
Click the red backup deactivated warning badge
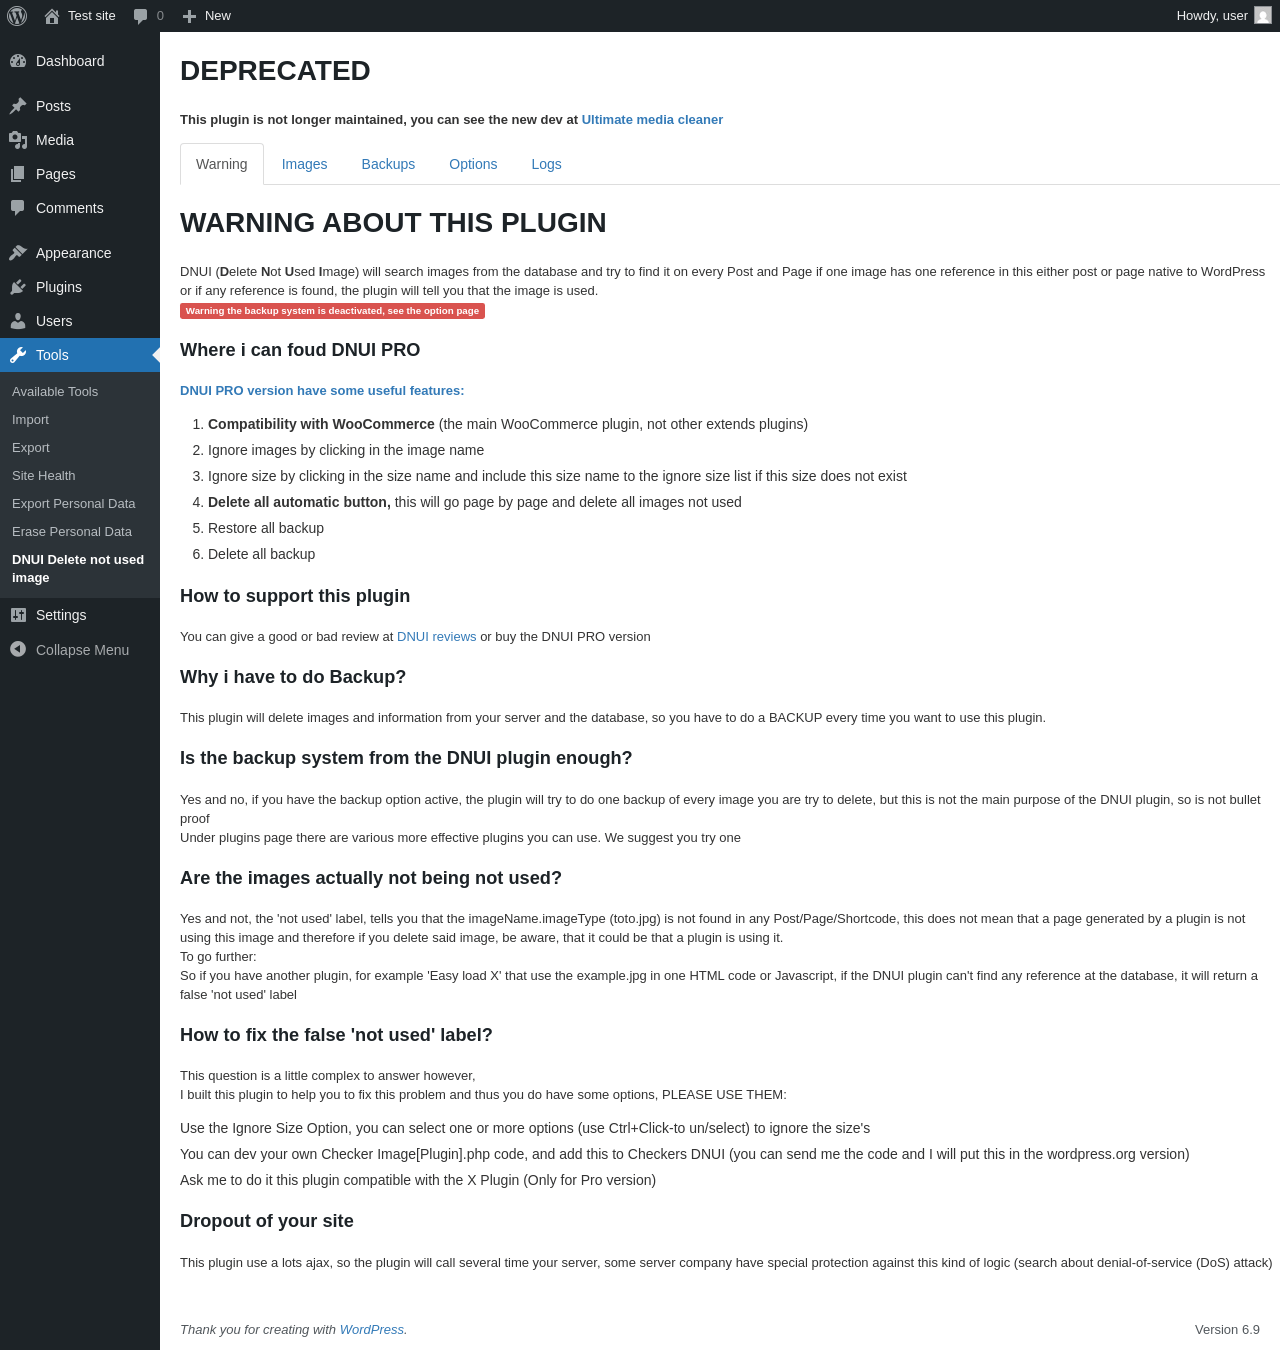332,311
